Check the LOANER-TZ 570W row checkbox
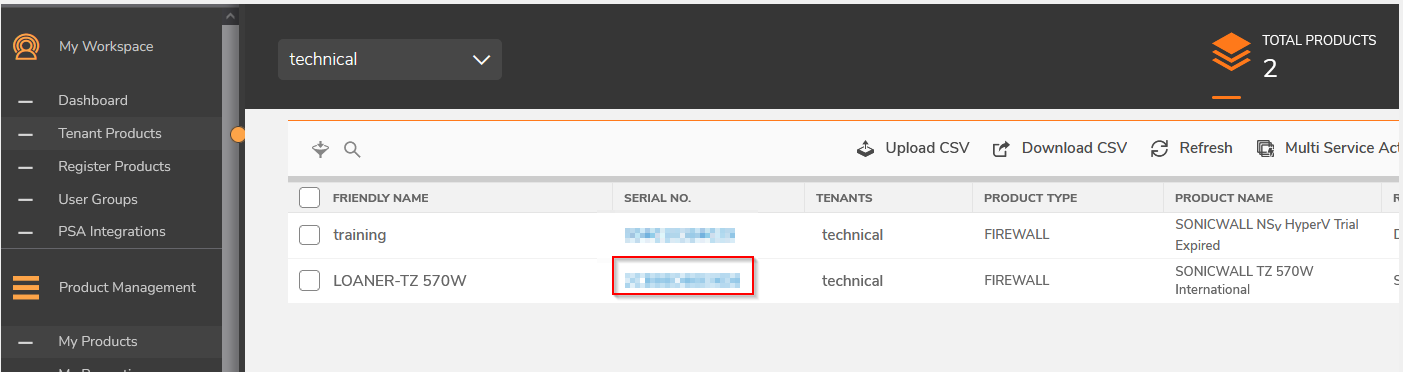Screen dimensions: 1403x372 point(310,281)
